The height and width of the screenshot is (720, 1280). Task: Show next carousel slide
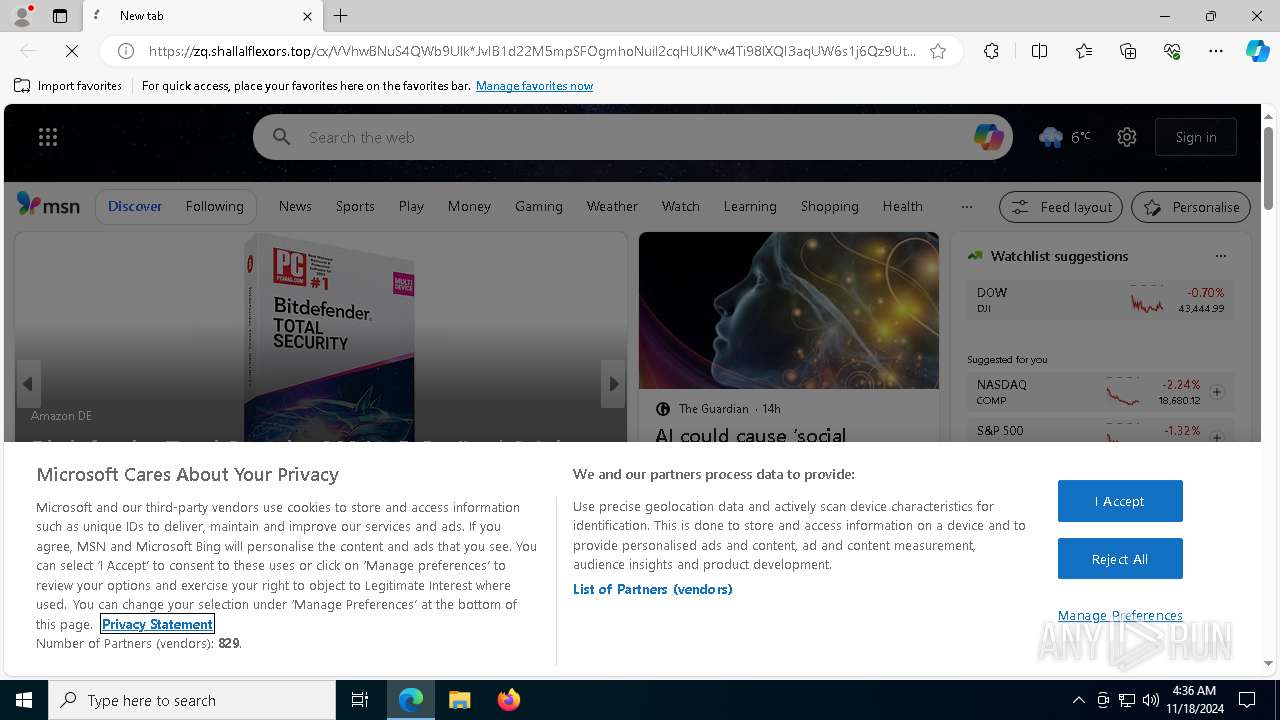tap(613, 384)
